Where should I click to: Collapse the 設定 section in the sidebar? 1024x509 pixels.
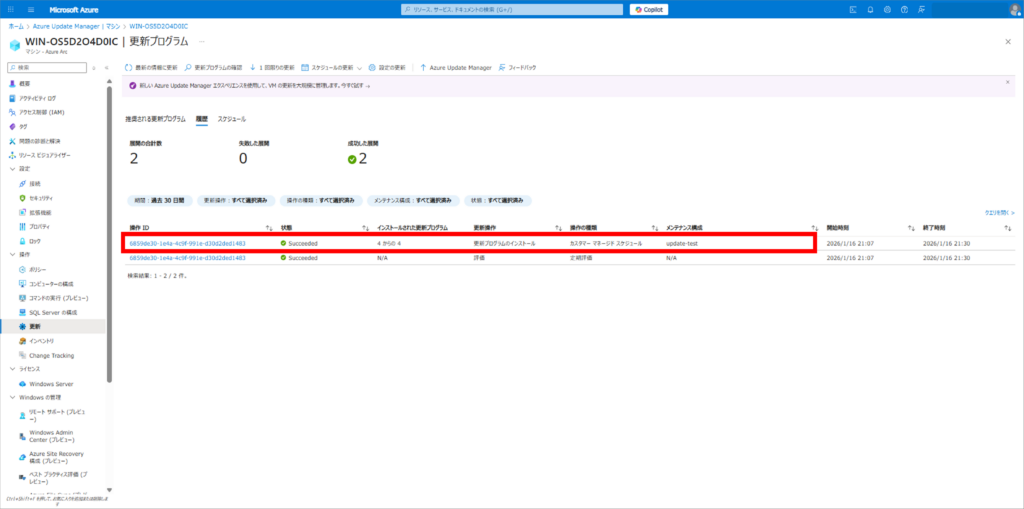(x=11, y=169)
